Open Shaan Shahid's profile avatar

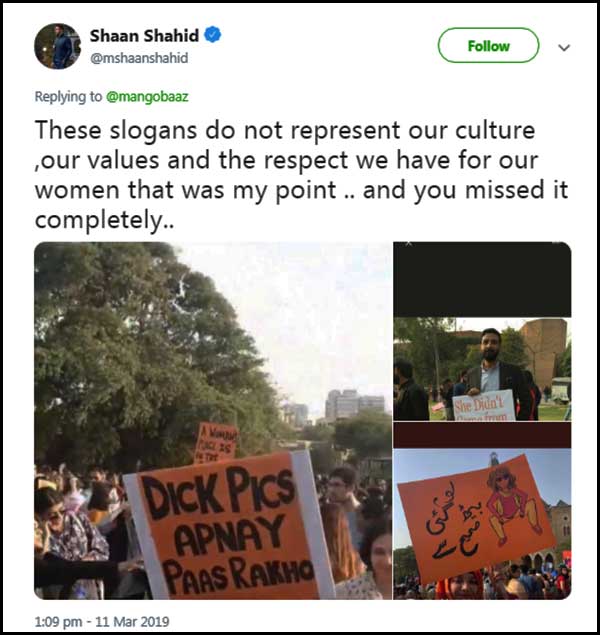point(57,46)
